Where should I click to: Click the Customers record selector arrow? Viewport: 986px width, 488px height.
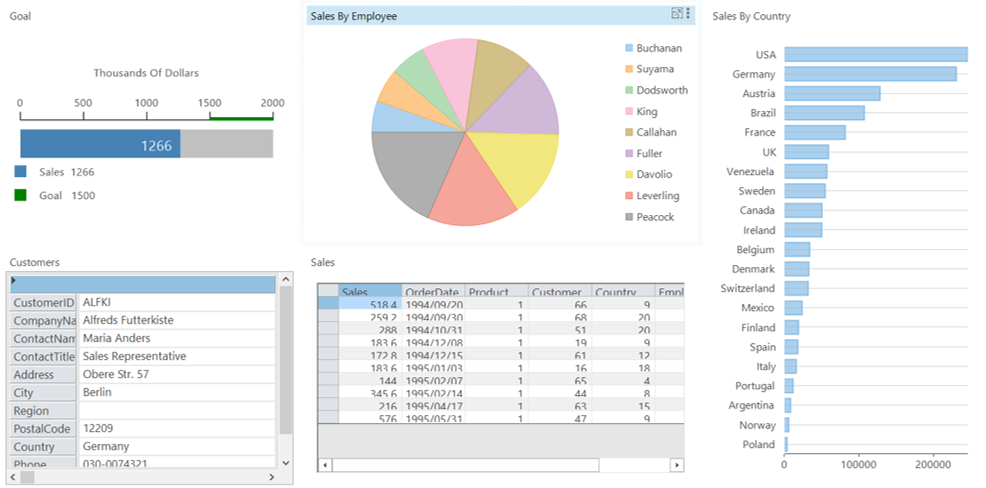[14, 280]
